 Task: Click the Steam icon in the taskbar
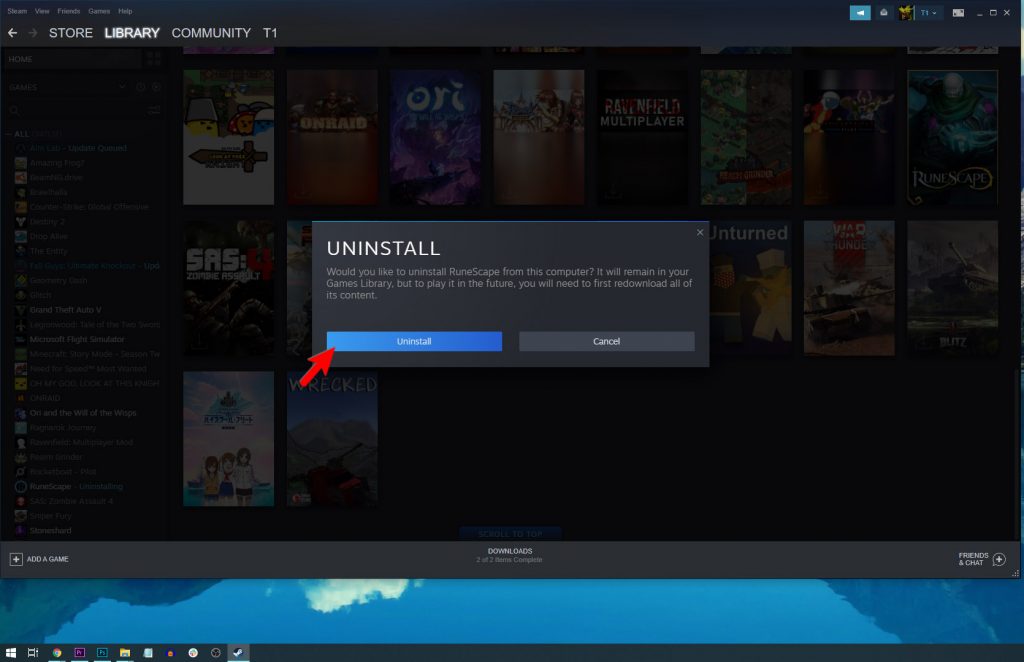click(x=238, y=652)
